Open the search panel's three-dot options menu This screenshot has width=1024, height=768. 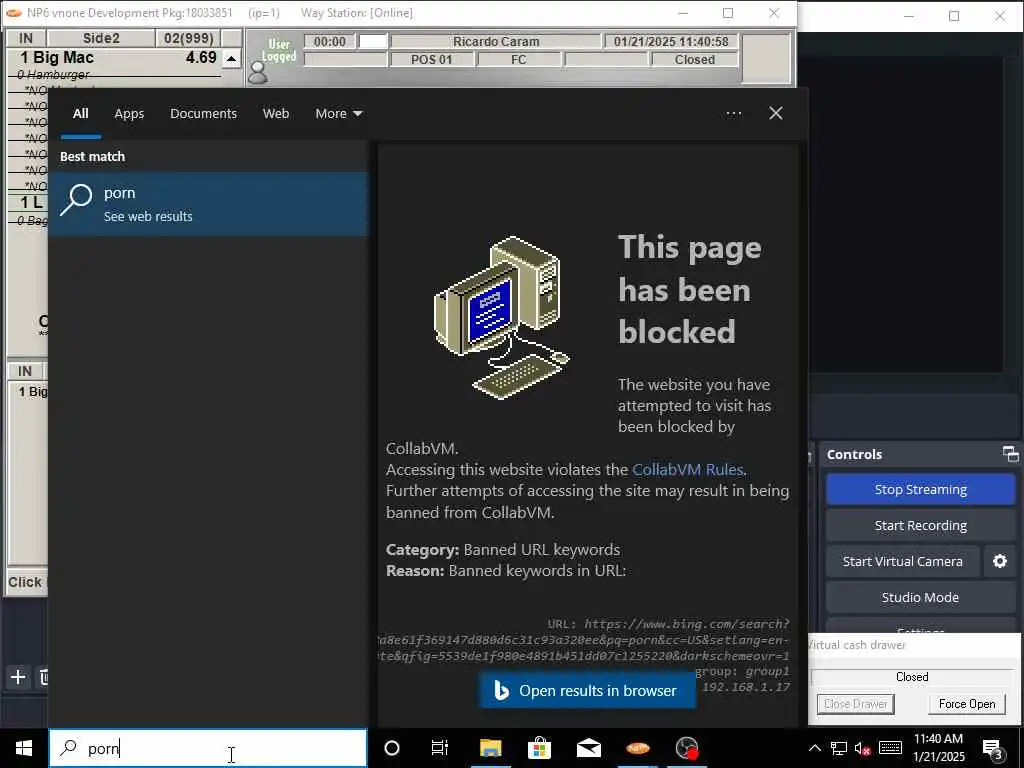click(733, 114)
